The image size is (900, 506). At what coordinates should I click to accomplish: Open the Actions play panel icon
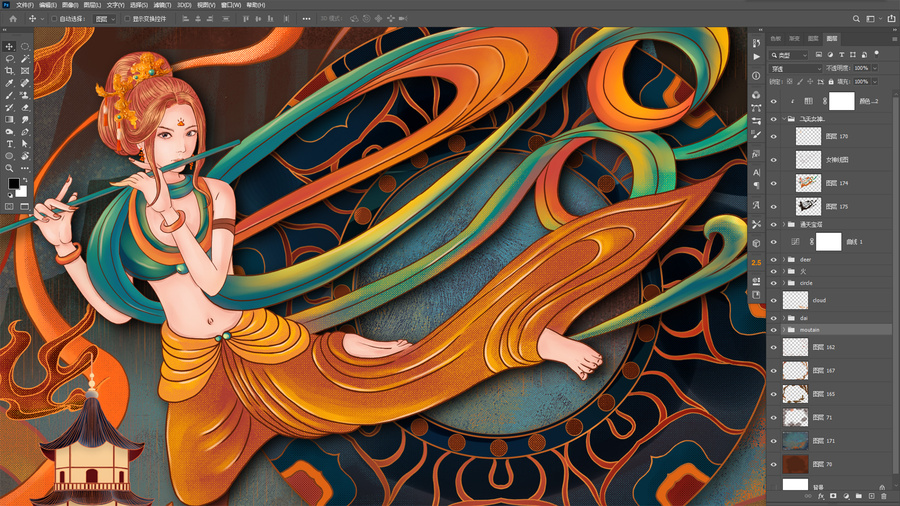(x=757, y=57)
